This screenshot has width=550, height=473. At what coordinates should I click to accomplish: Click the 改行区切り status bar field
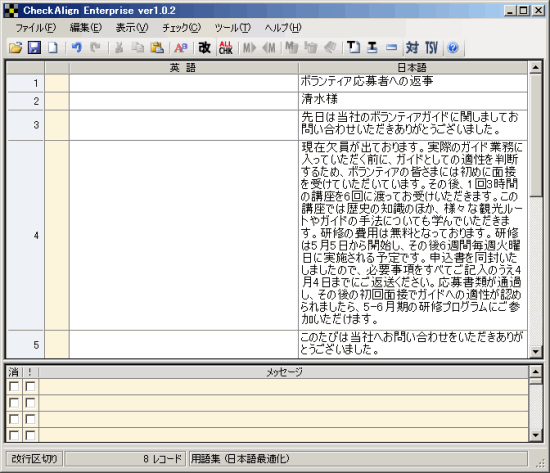click(x=34, y=459)
